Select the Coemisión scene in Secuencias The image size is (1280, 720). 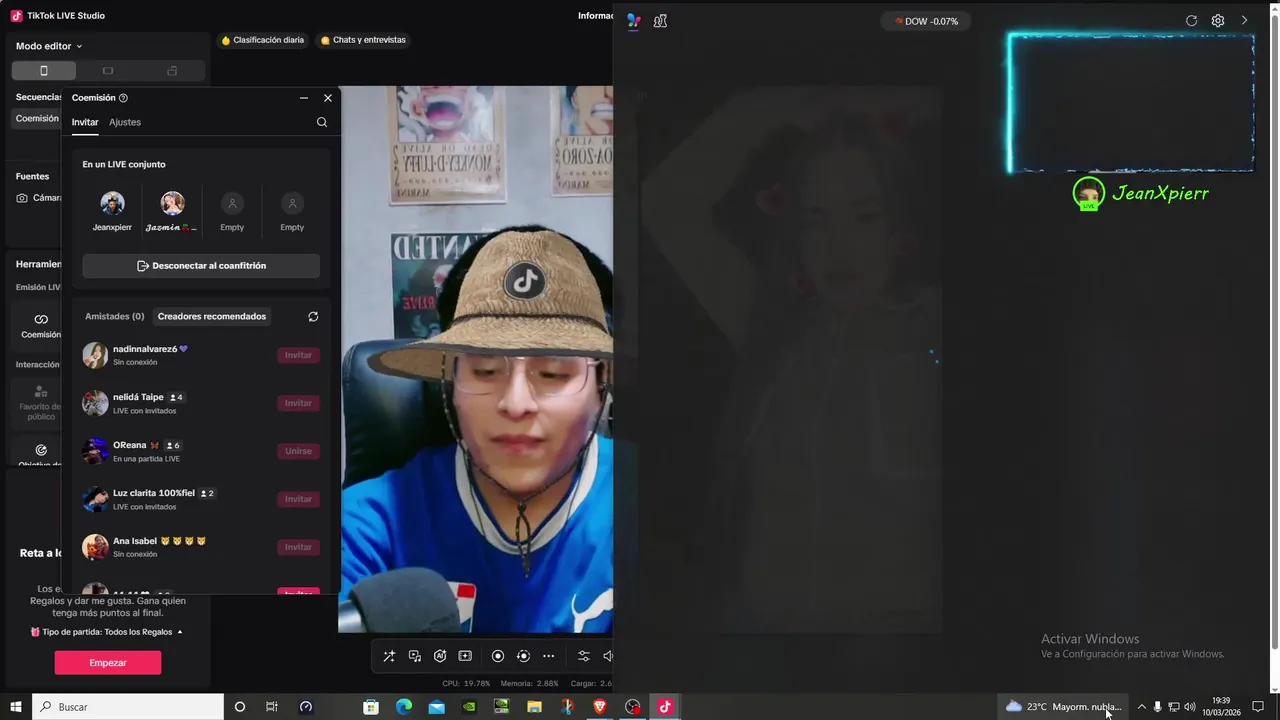click(37, 118)
